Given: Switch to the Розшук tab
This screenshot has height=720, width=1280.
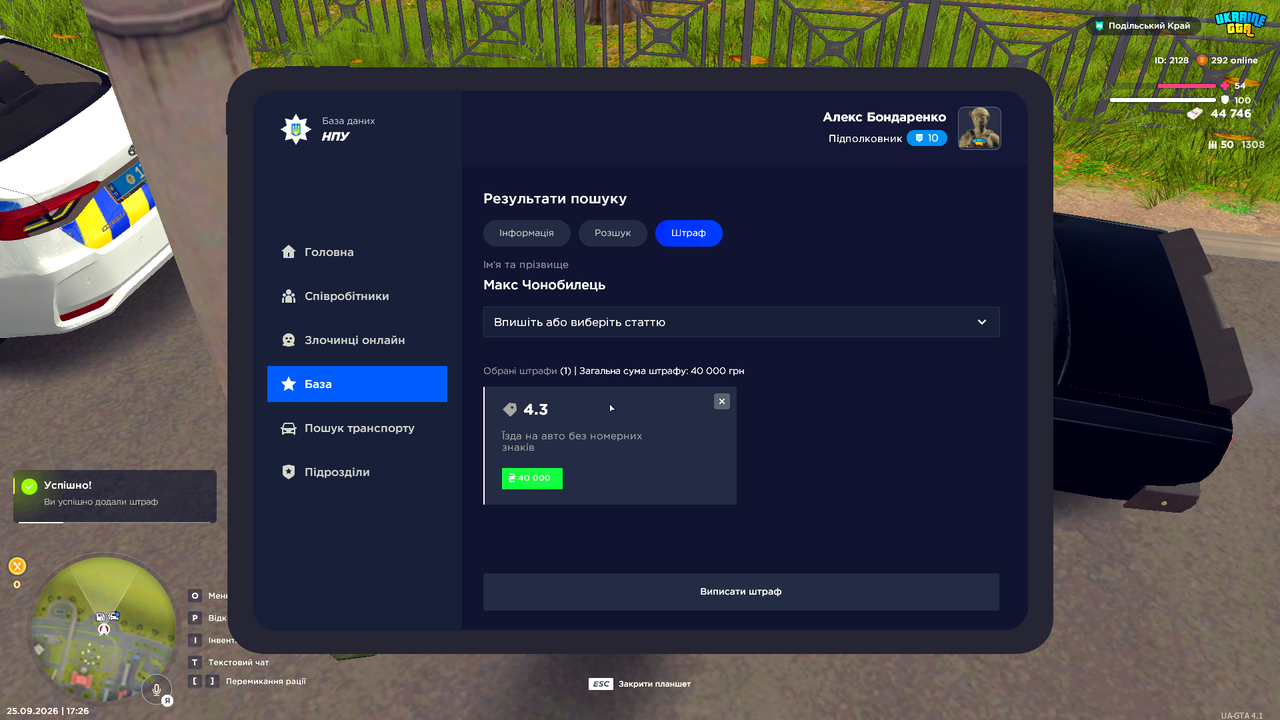Looking at the screenshot, I should pos(613,233).
